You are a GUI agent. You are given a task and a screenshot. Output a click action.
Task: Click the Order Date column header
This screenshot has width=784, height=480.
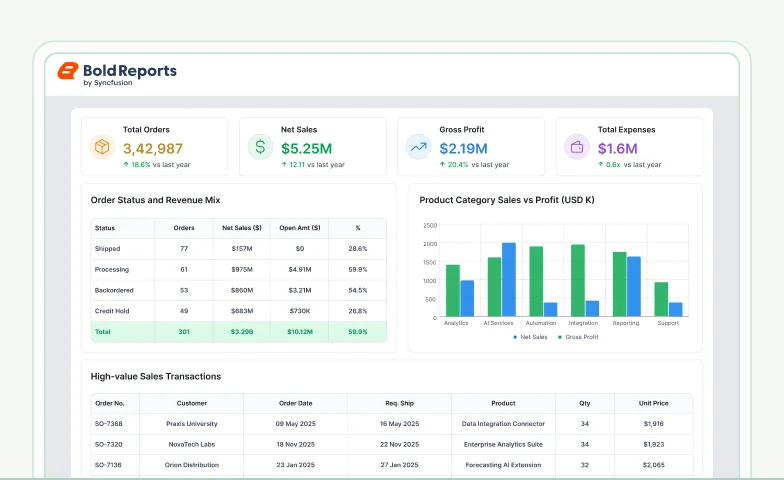tap(296, 403)
